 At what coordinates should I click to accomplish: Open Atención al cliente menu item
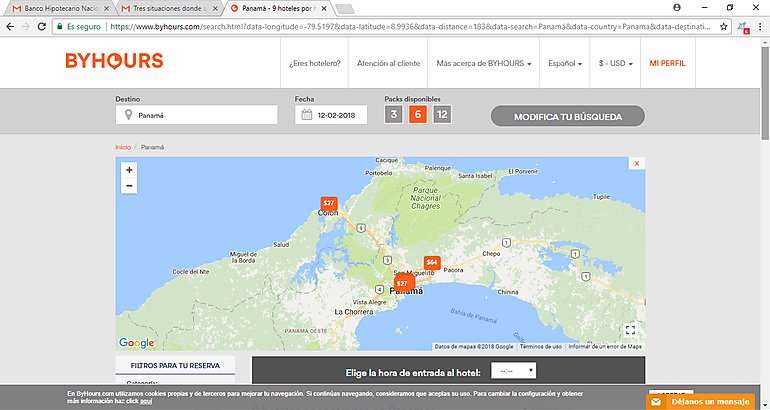tap(388, 63)
